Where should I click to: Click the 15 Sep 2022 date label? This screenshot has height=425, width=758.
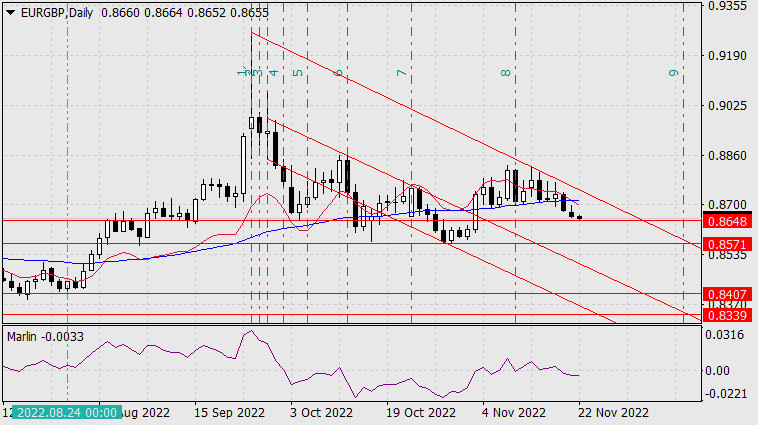coord(229,412)
